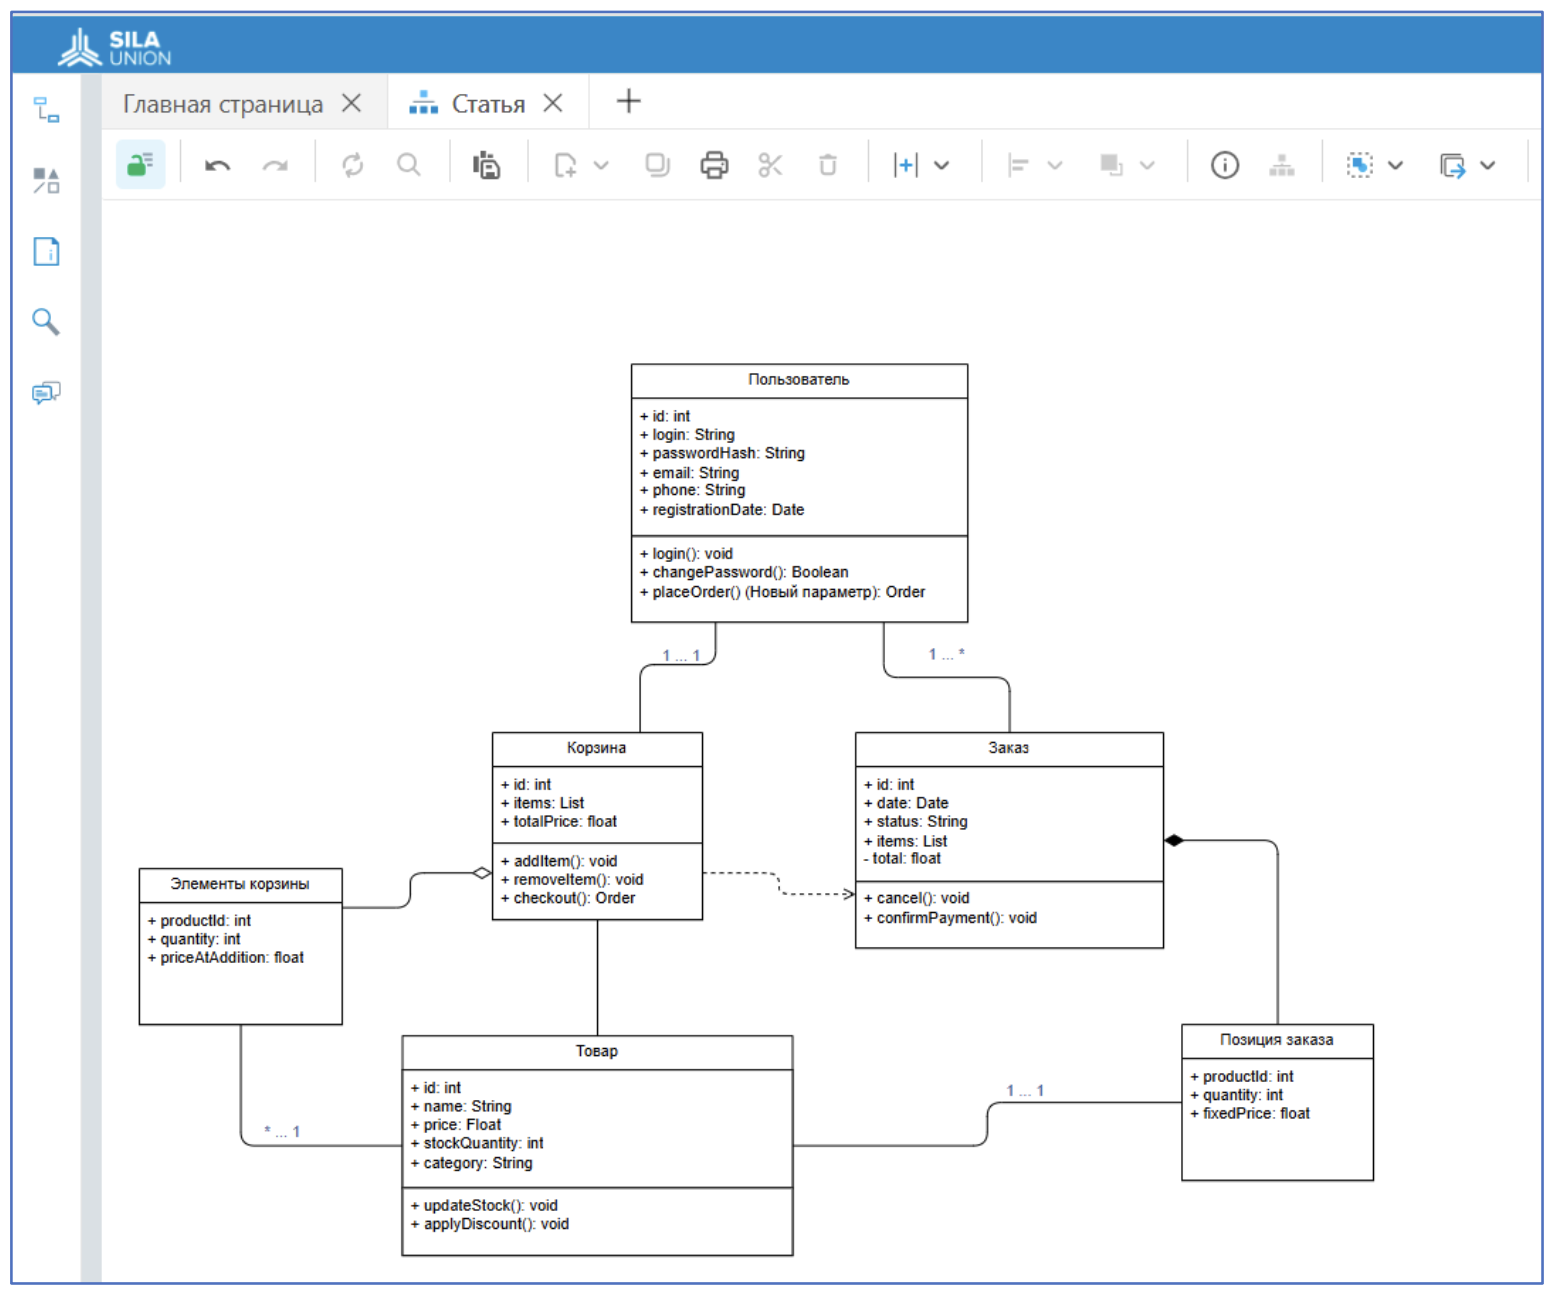Open the tree navigator icon in sidebar
Screen dimensions: 1554x1294
pyautogui.click(x=46, y=110)
